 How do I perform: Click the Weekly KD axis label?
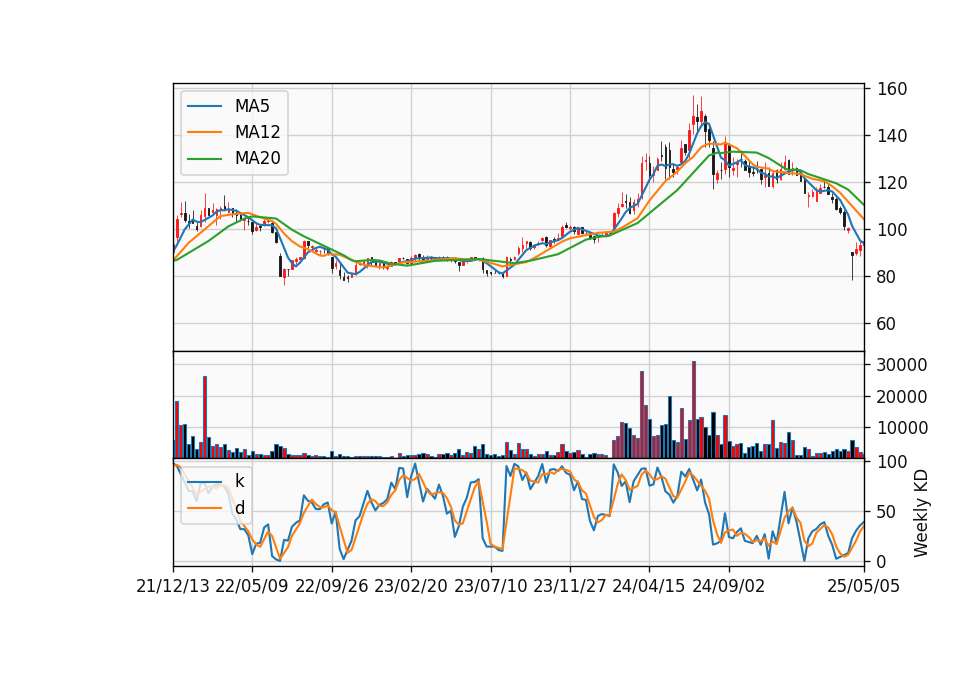(x=920, y=513)
